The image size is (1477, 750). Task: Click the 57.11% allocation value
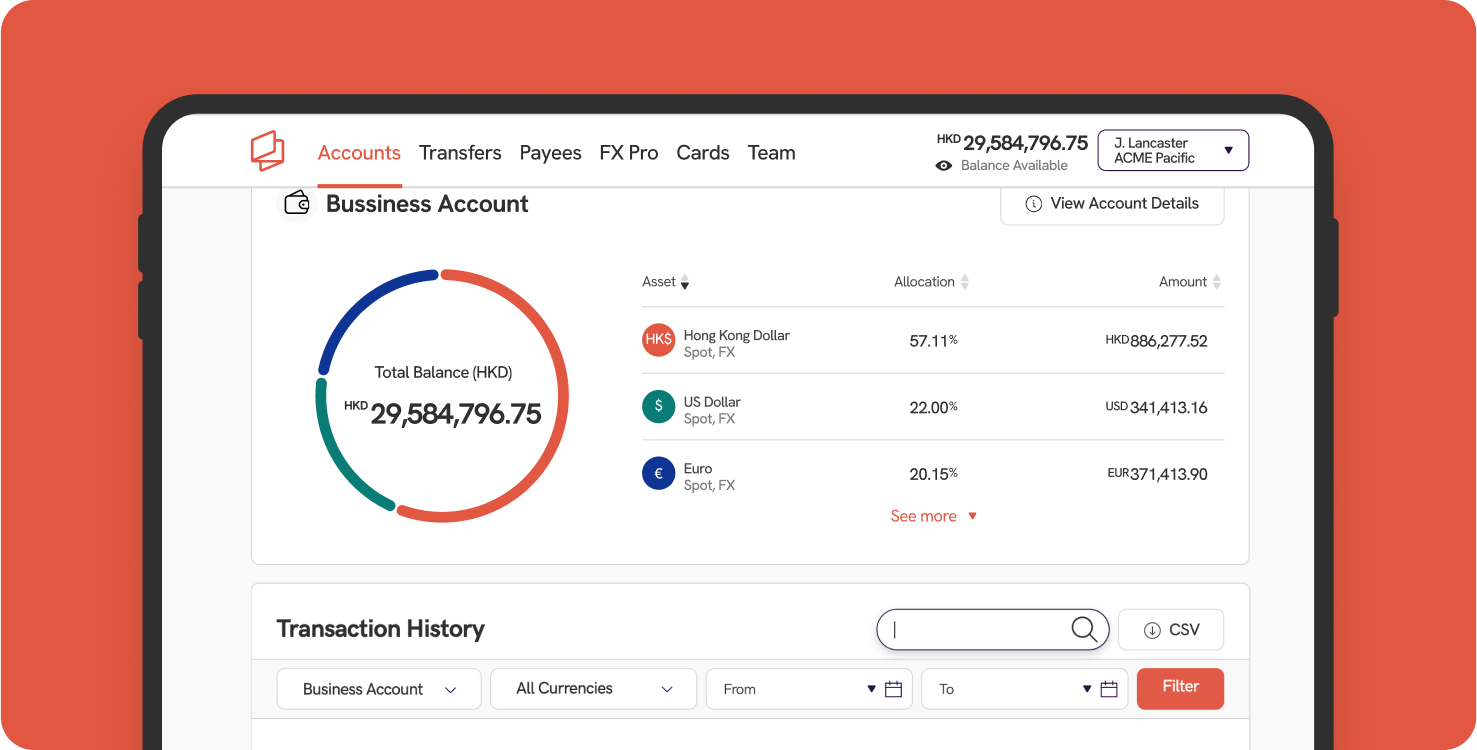pos(933,341)
